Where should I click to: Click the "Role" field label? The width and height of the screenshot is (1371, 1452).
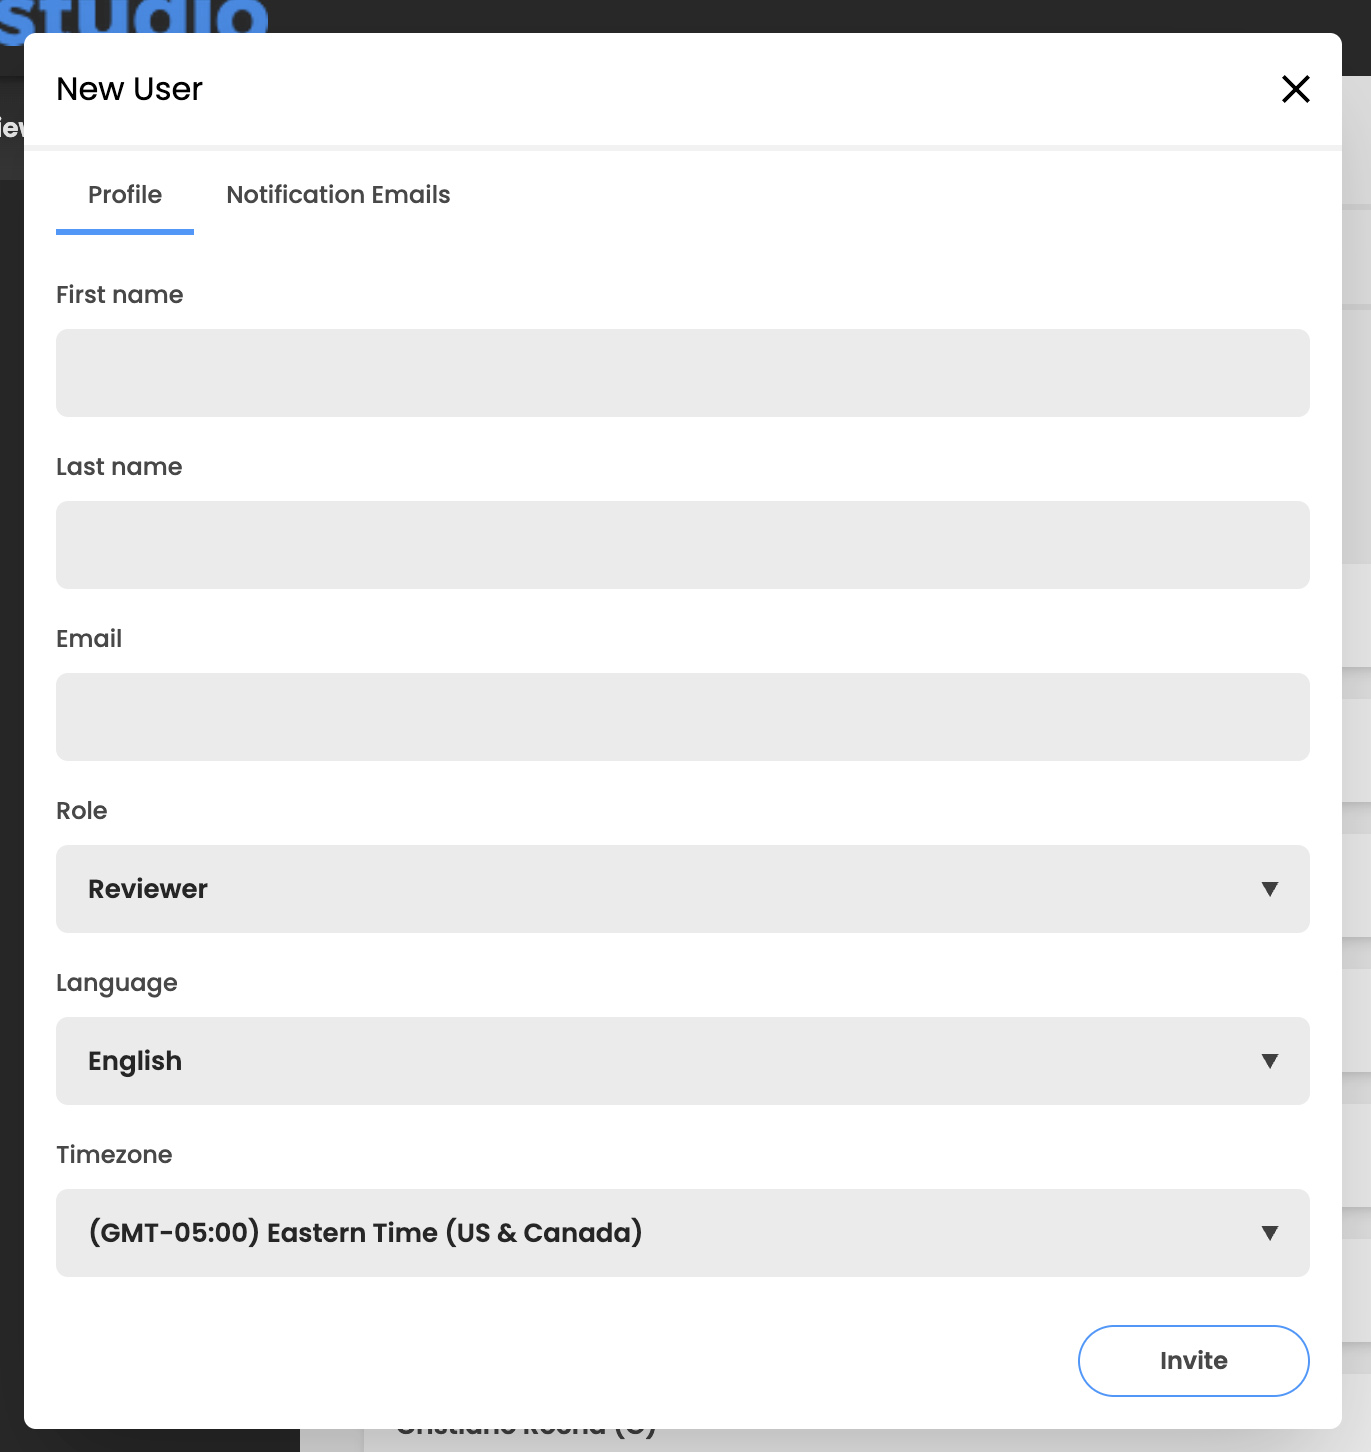(82, 811)
